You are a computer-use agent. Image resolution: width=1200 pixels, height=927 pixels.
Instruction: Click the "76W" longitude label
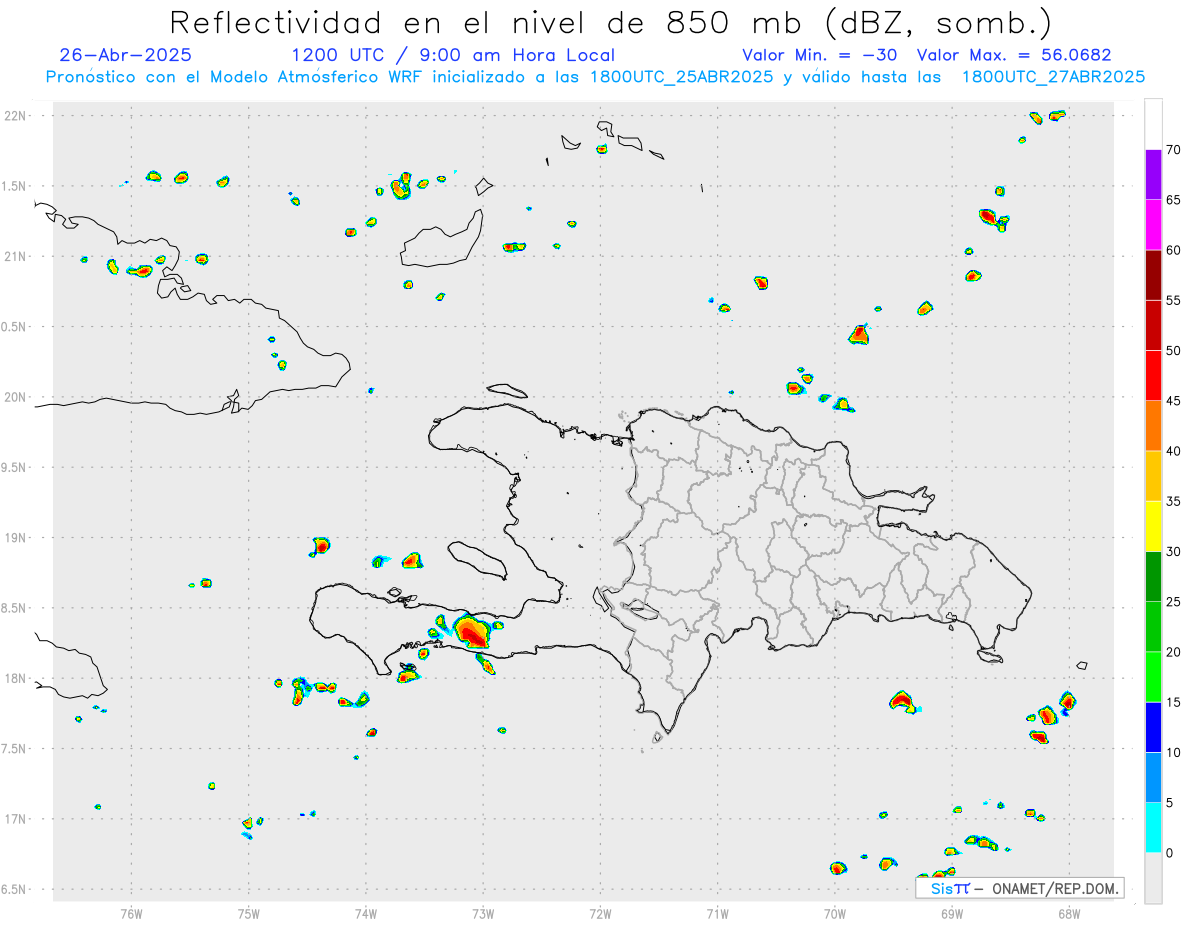point(131,914)
